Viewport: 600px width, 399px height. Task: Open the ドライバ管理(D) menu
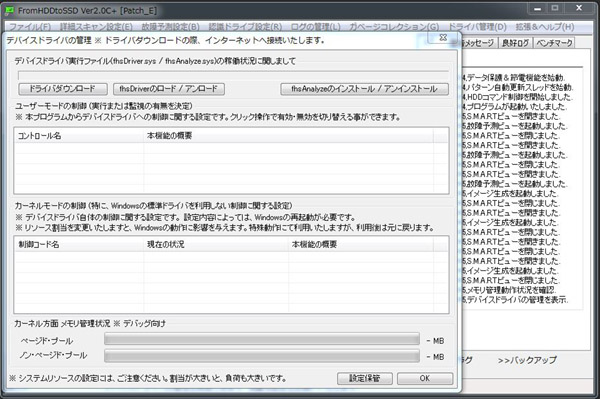coord(477,27)
